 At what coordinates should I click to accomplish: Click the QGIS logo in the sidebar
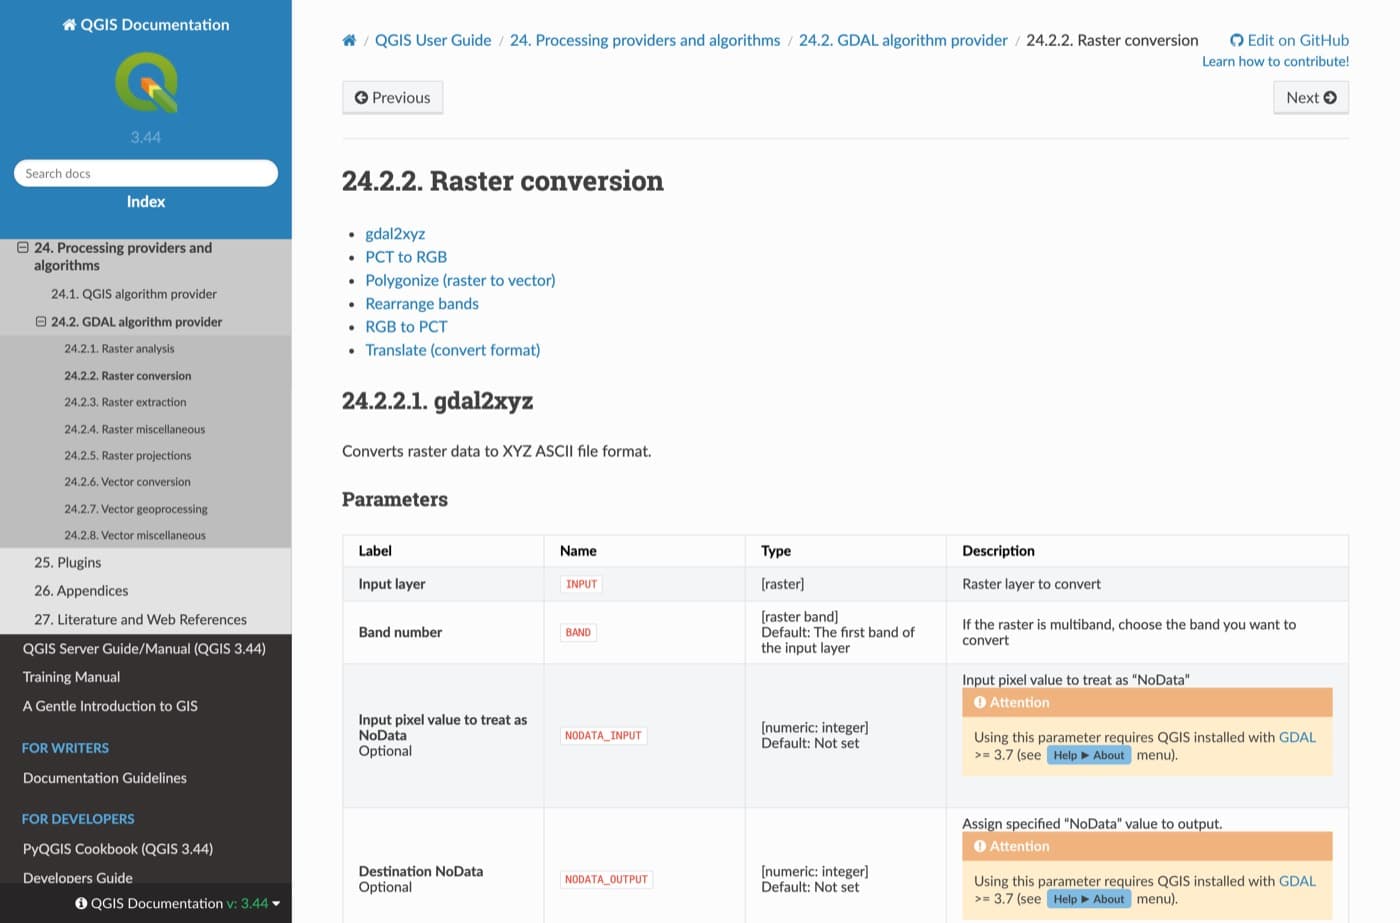tap(146, 82)
